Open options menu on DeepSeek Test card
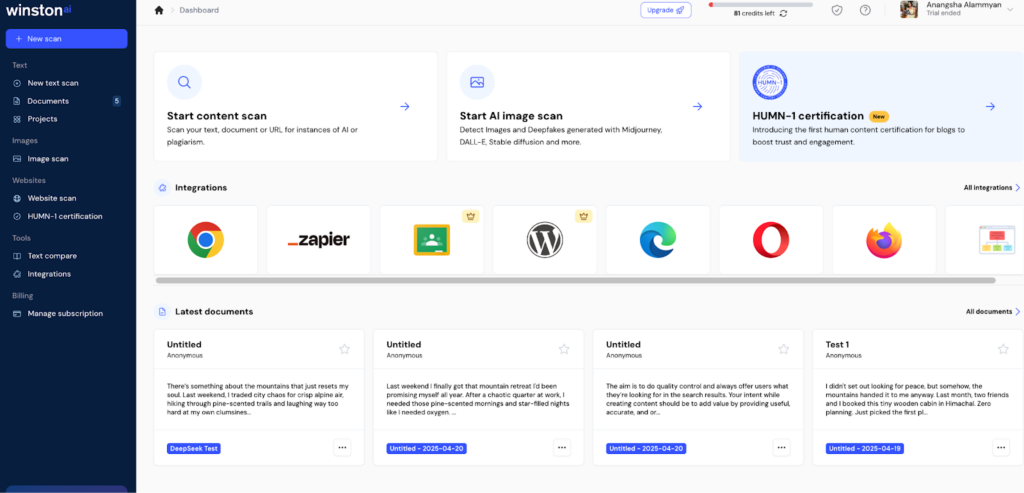1024x493 pixels. [342, 447]
